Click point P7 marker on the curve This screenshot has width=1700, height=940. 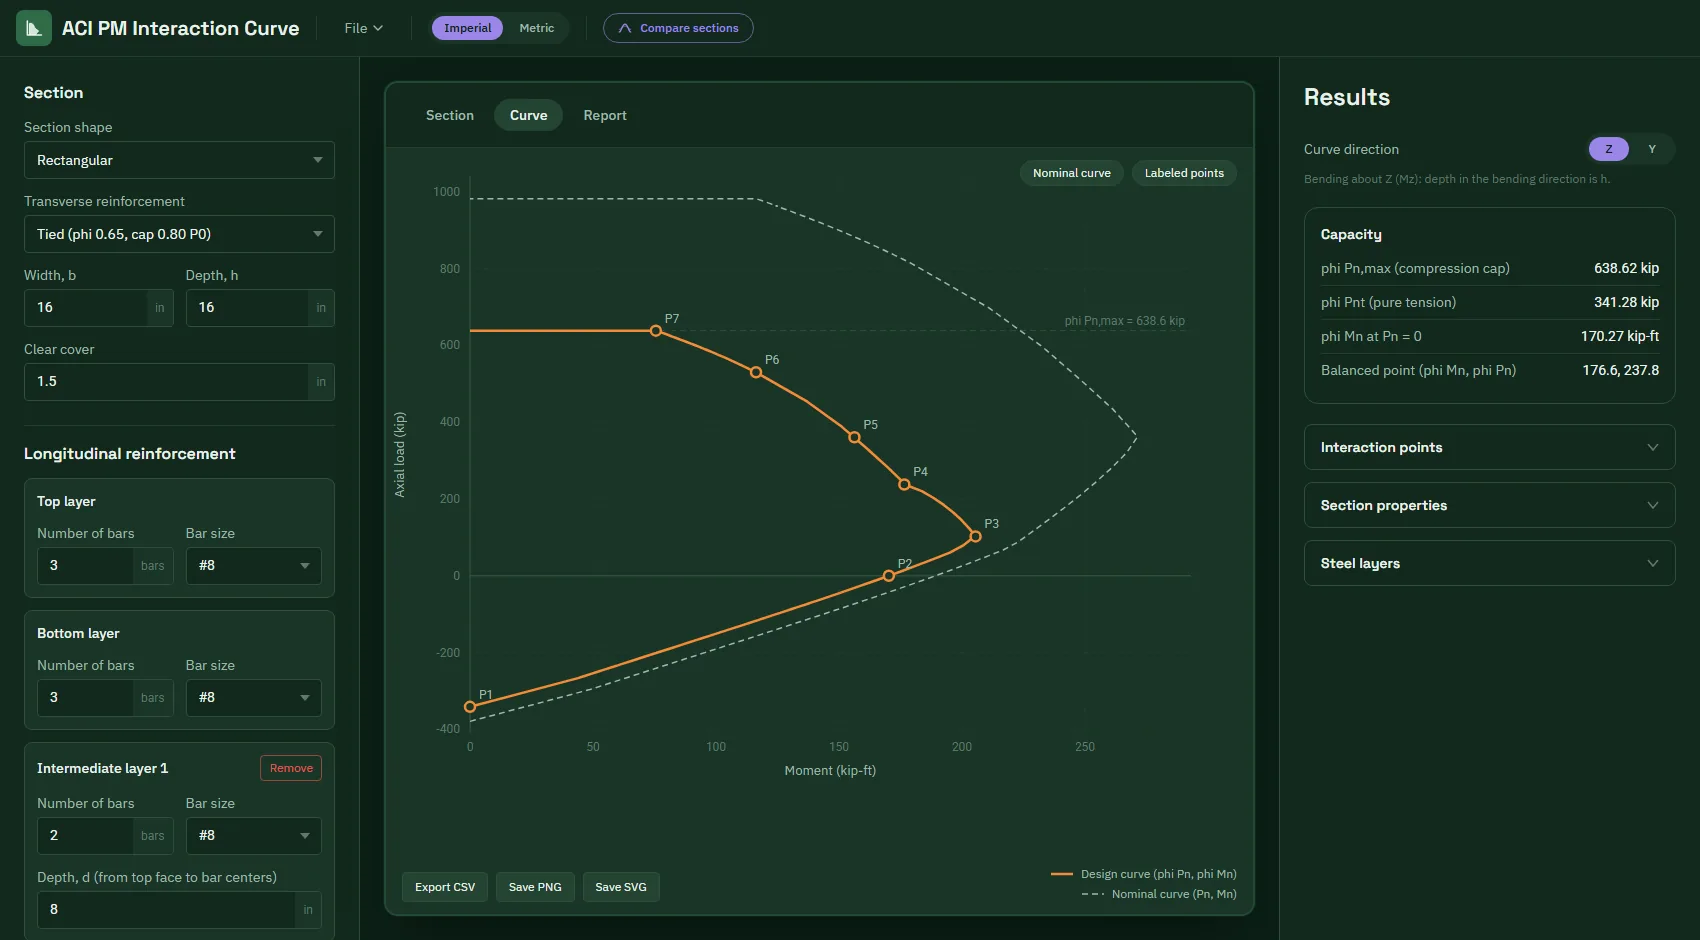coord(656,331)
